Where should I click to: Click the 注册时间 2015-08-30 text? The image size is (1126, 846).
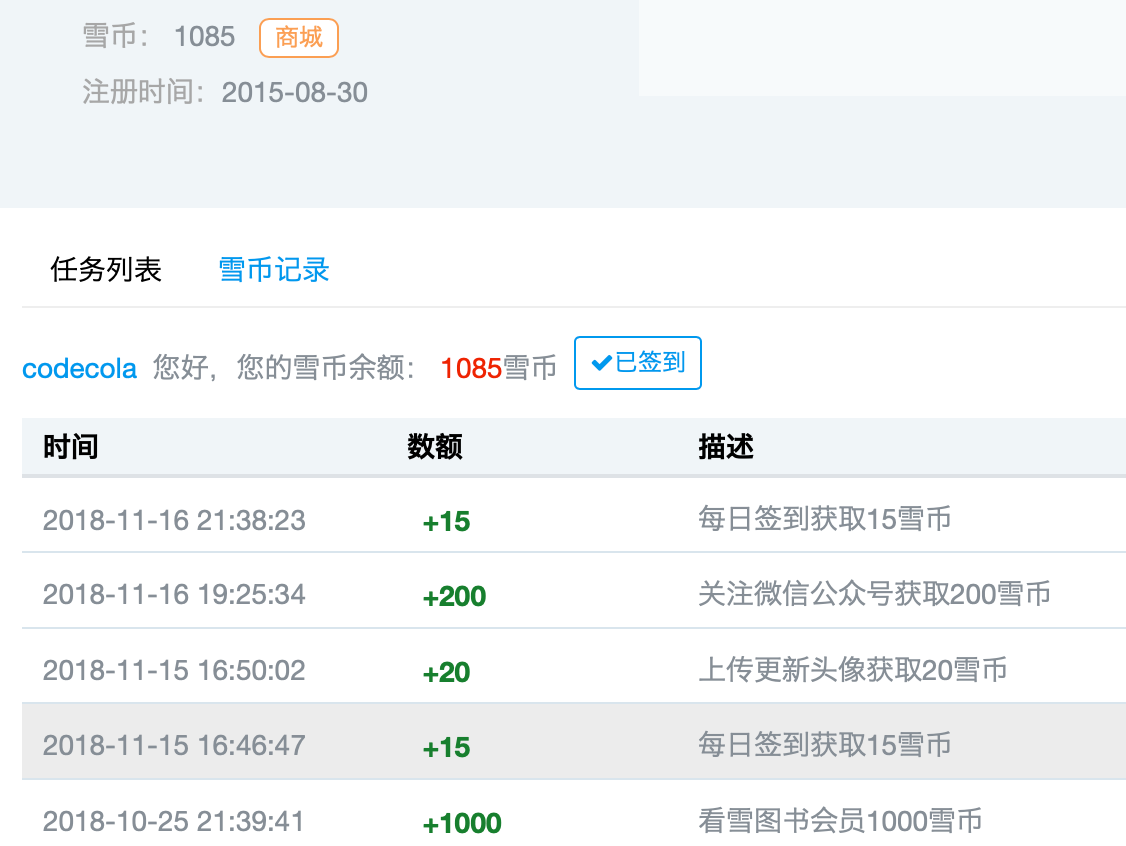225,93
